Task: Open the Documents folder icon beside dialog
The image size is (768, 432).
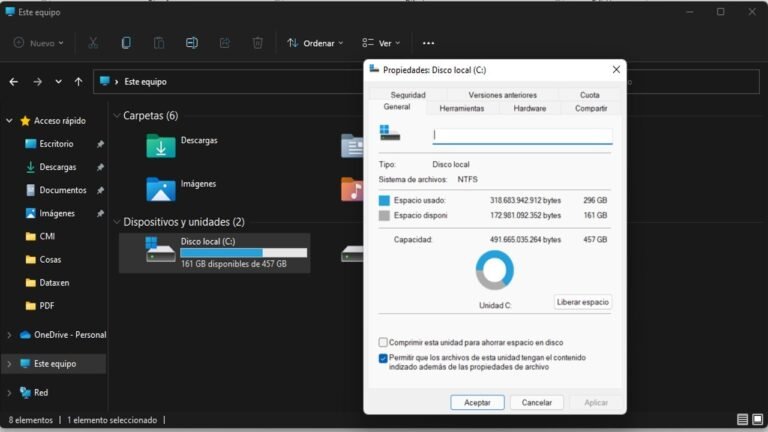Action: (352, 146)
